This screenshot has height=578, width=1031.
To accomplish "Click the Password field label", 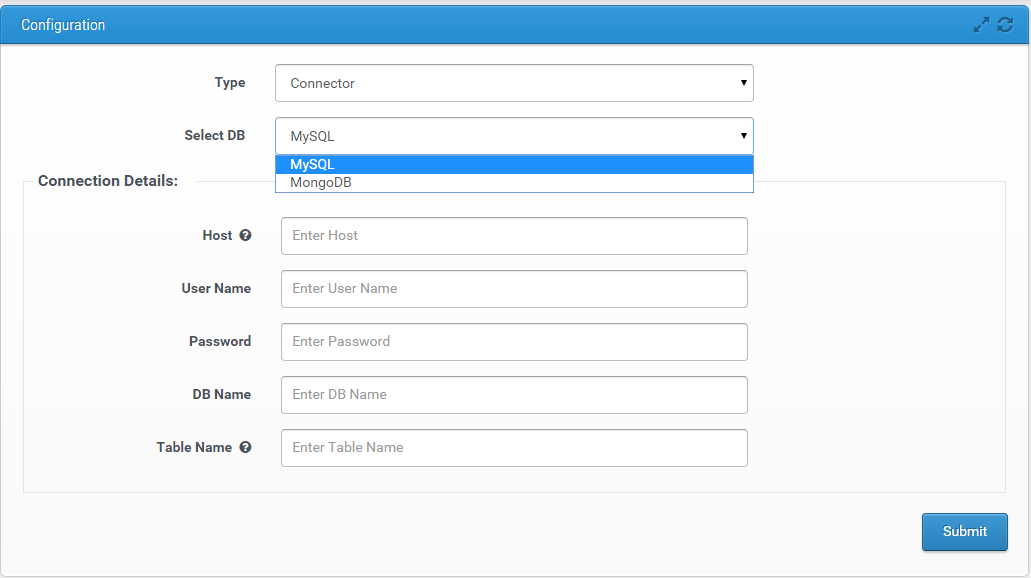I will [x=220, y=341].
